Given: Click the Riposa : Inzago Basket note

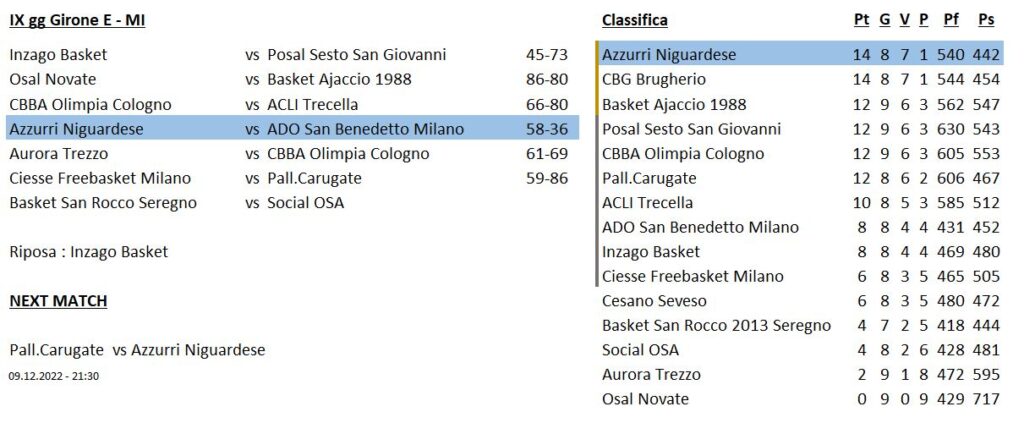Looking at the screenshot, I should [x=89, y=252].
